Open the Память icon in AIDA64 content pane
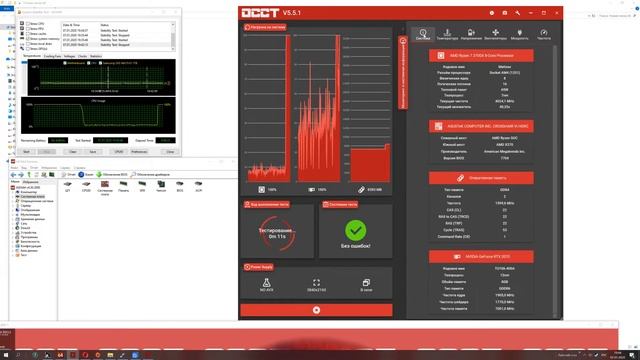 pos(123,186)
